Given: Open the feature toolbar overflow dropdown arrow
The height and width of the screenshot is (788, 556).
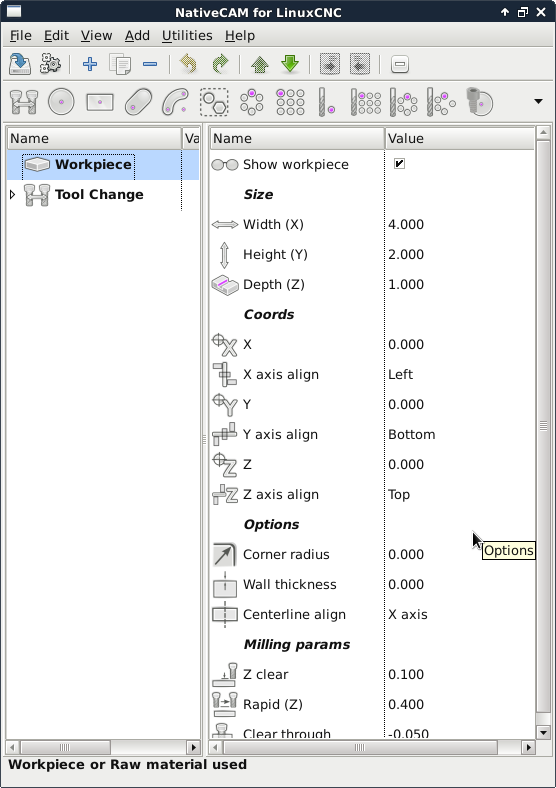Looking at the screenshot, I should pyautogui.click(x=538, y=102).
